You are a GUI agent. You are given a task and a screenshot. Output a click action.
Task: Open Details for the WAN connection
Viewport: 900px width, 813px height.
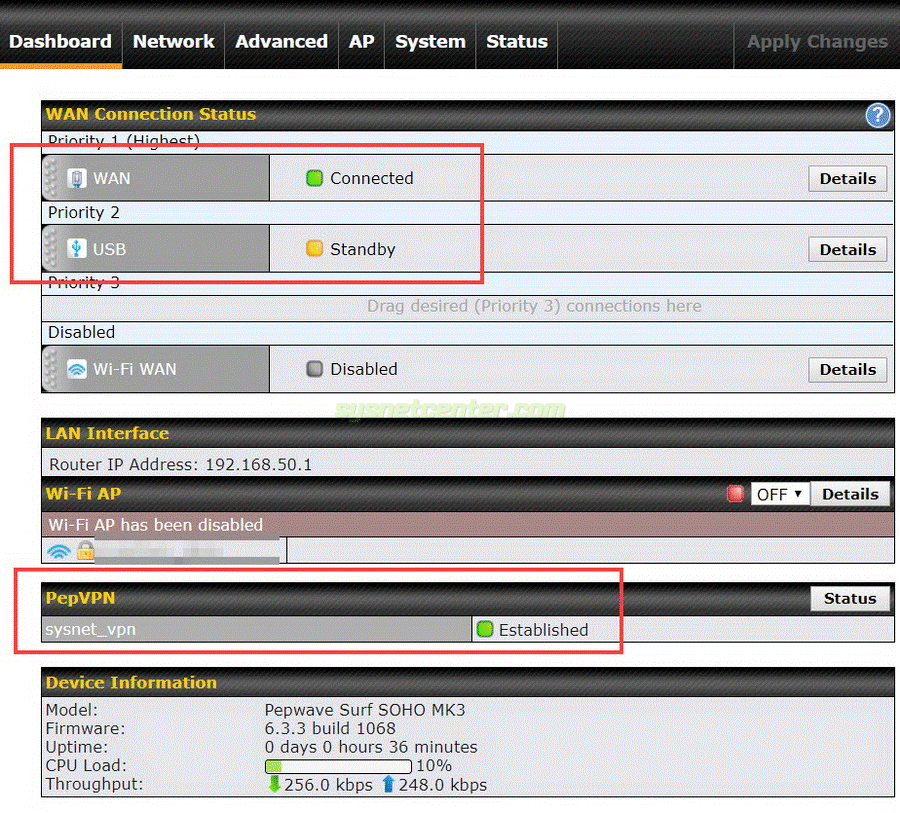point(848,179)
